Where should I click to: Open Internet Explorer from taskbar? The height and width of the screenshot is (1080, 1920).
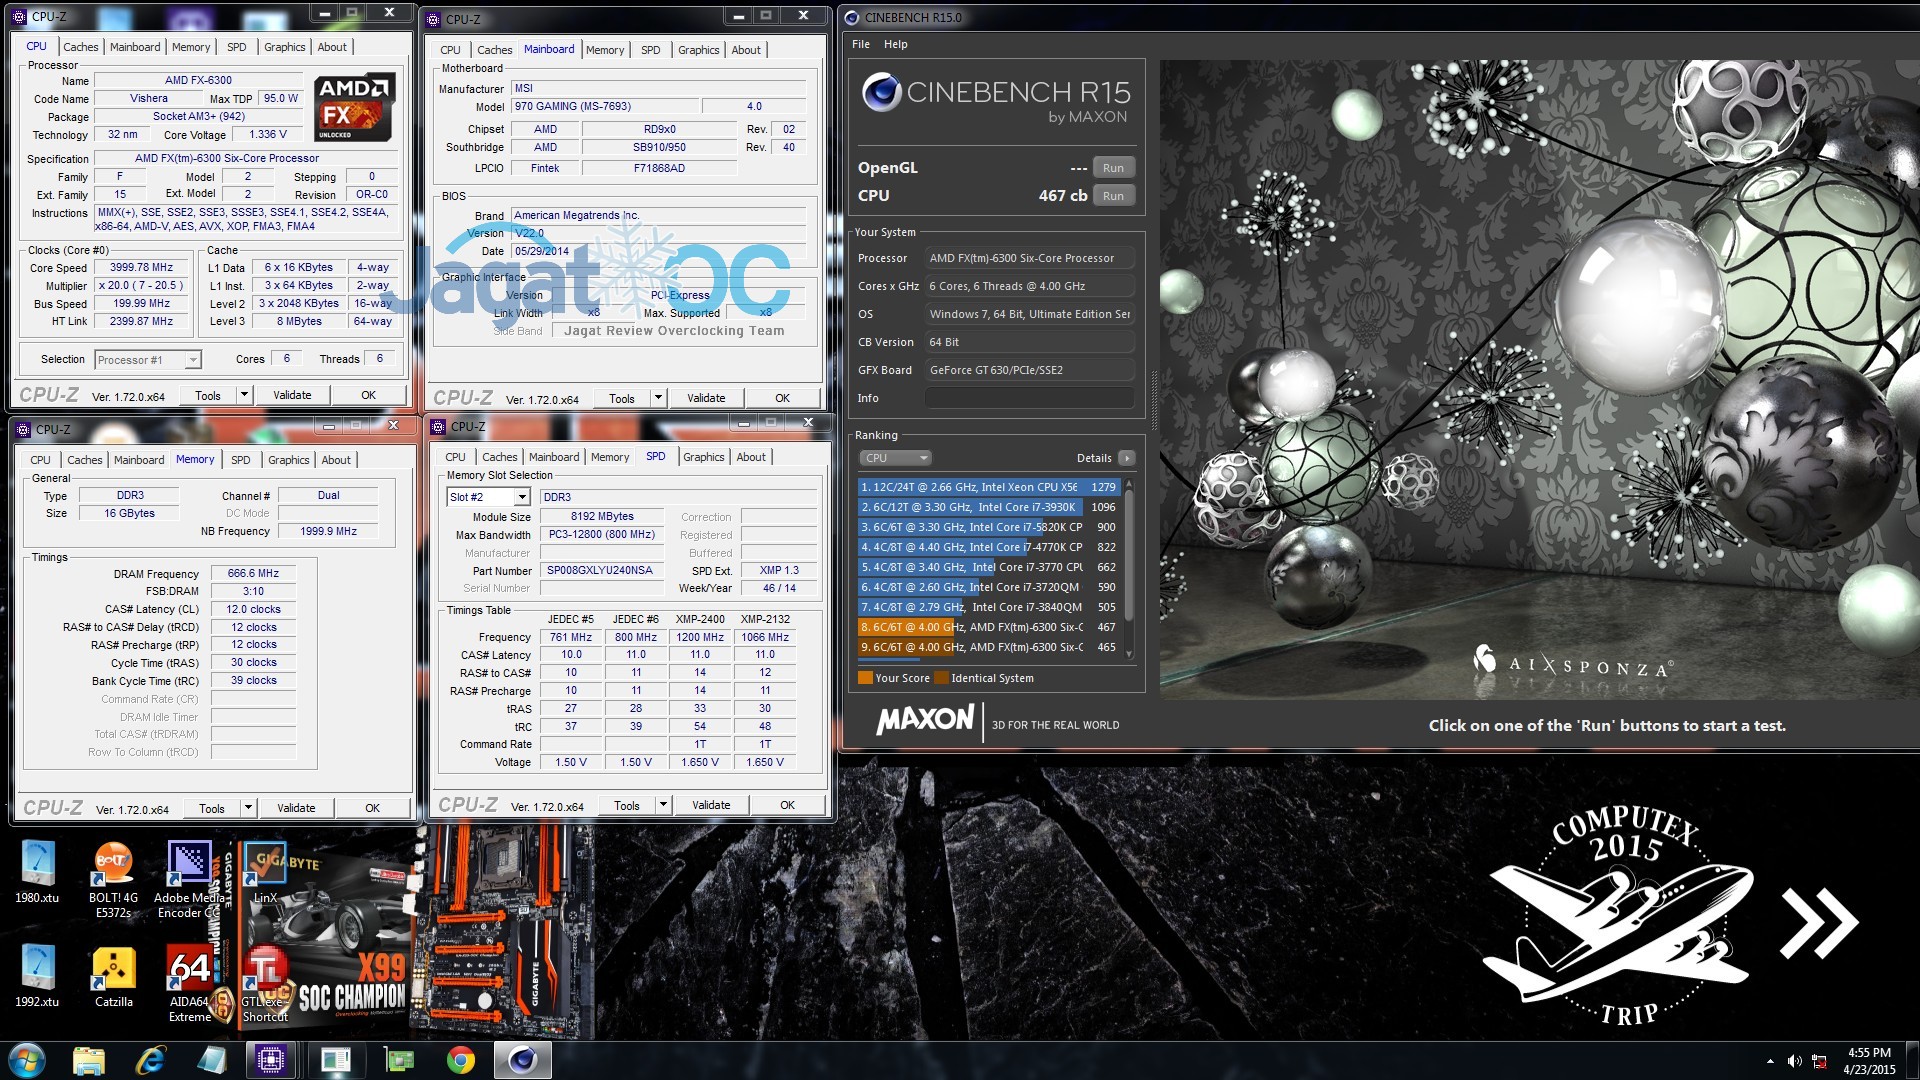(x=150, y=1060)
